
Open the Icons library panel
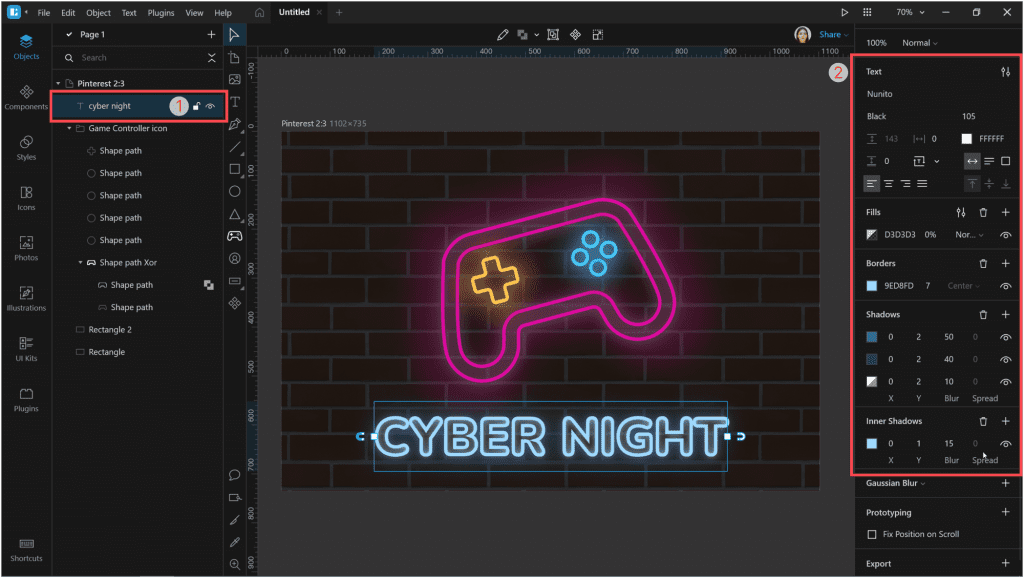click(26, 198)
